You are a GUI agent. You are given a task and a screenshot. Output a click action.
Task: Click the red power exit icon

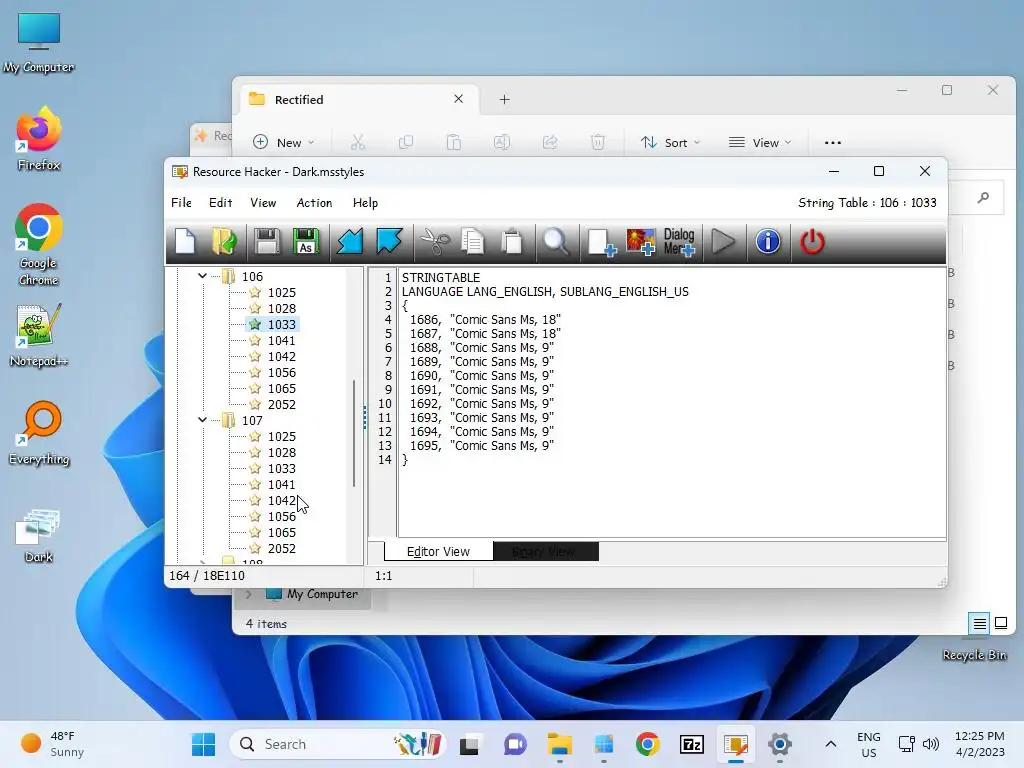coord(812,242)
